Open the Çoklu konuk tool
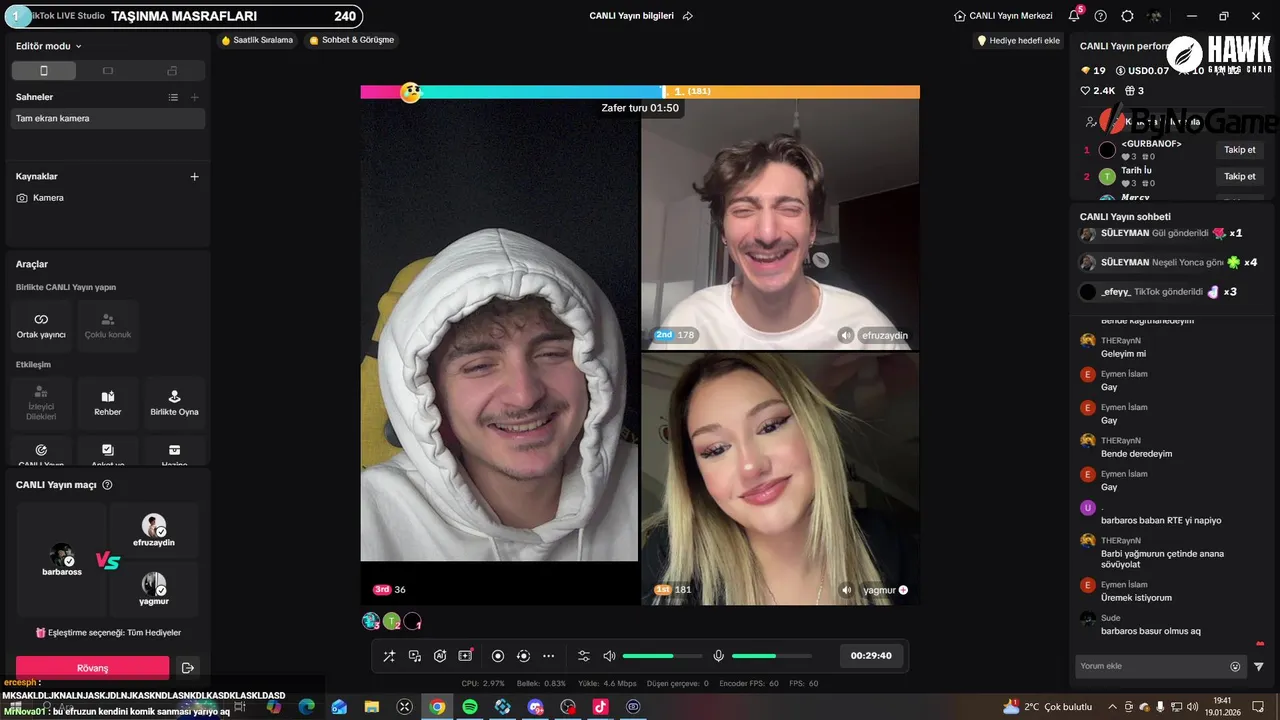Image resolution: width=1280 pixels, height=720 pixels. click(x=108, y=325)
